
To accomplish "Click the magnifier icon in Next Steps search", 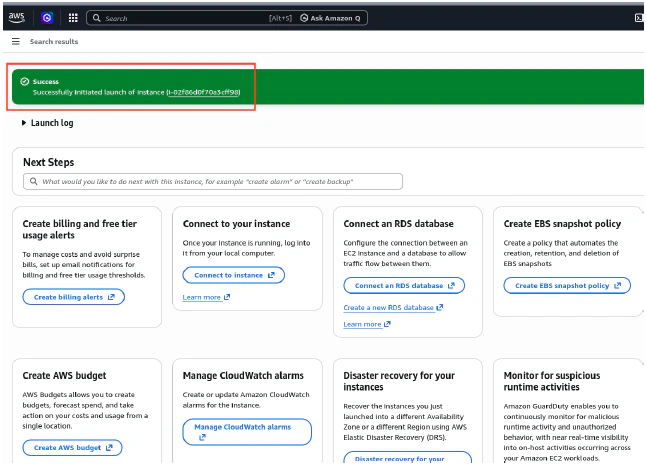I will [x=34, y=181].
